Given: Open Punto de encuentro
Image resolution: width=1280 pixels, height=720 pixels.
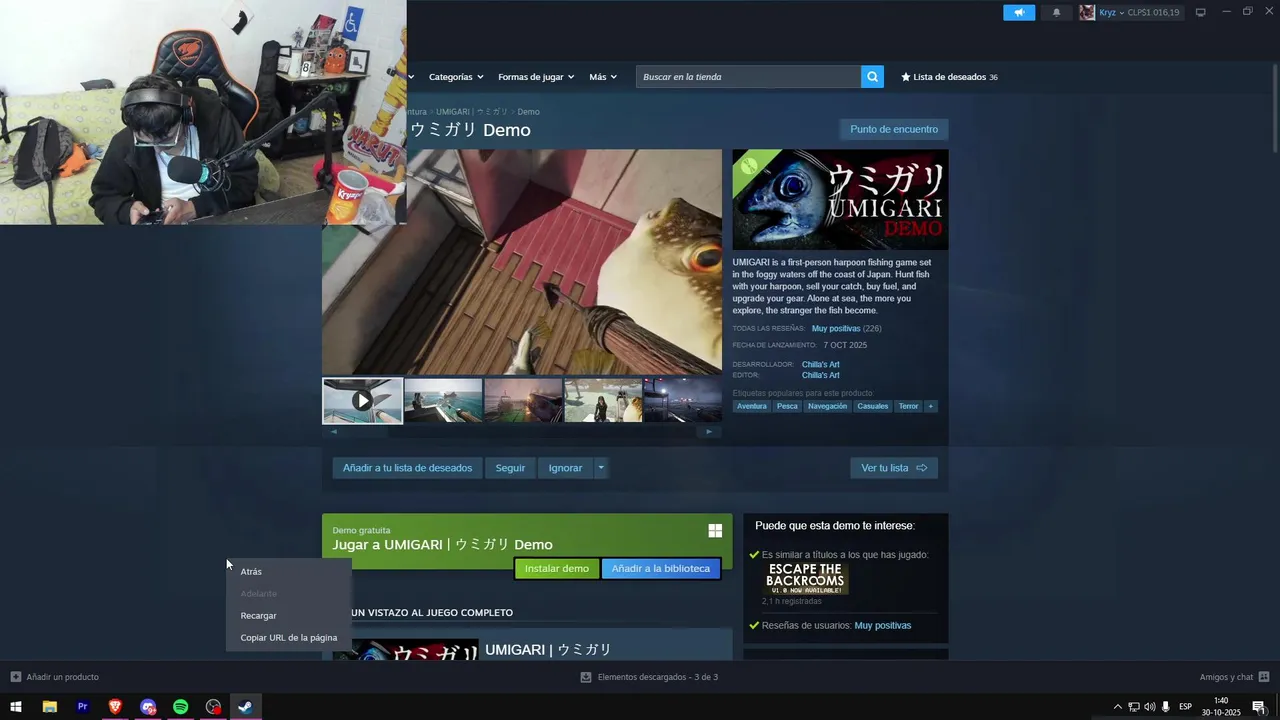Looking at the screenshot, I should coord(894,129).
